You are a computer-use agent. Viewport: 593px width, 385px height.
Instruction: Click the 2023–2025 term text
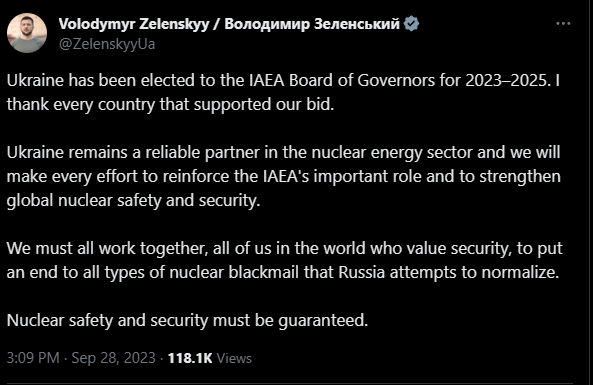pos(508,80)
